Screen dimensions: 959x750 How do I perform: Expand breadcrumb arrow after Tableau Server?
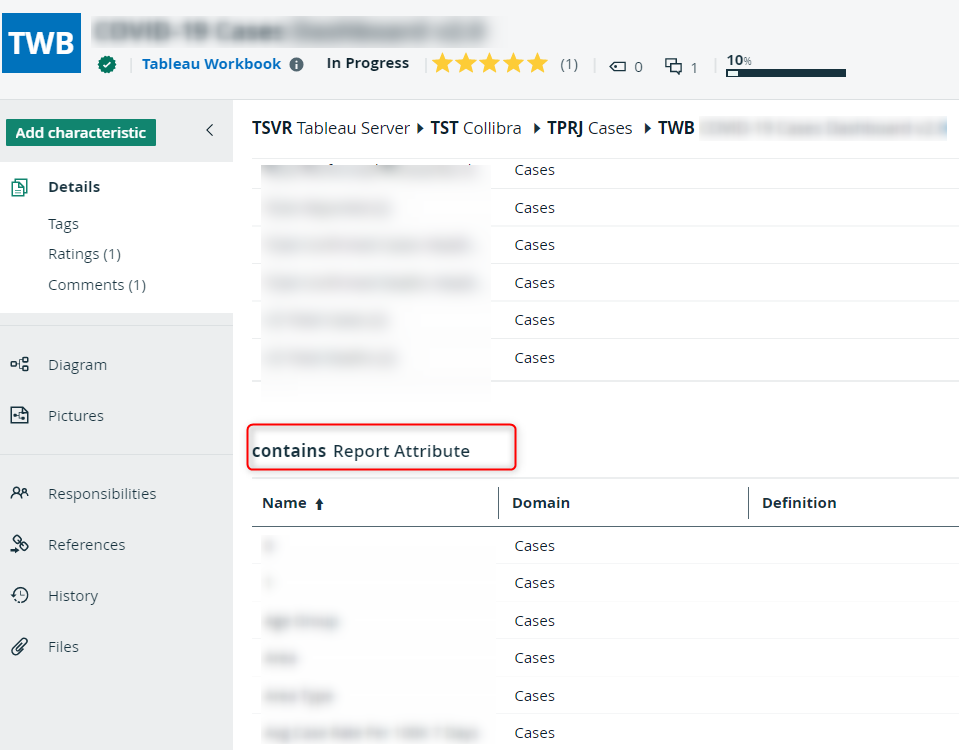pyautogui.click(x=420, y=128)
